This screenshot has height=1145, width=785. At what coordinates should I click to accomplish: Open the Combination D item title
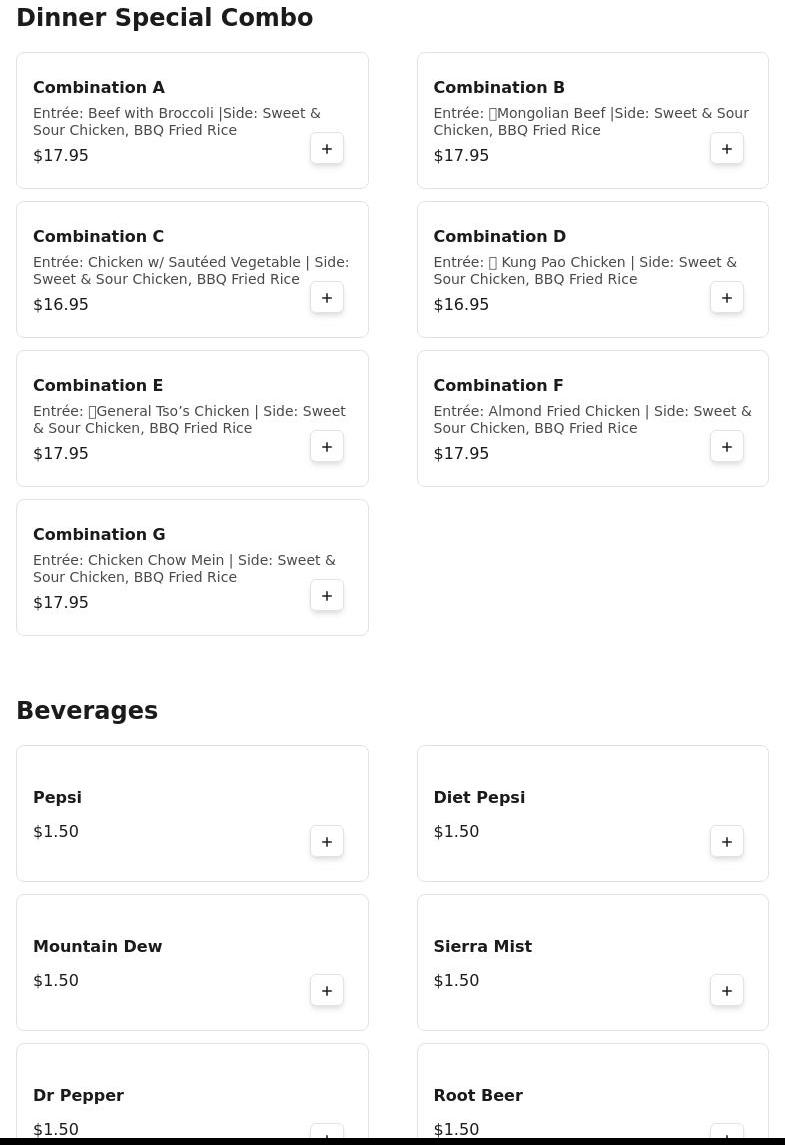499,237
